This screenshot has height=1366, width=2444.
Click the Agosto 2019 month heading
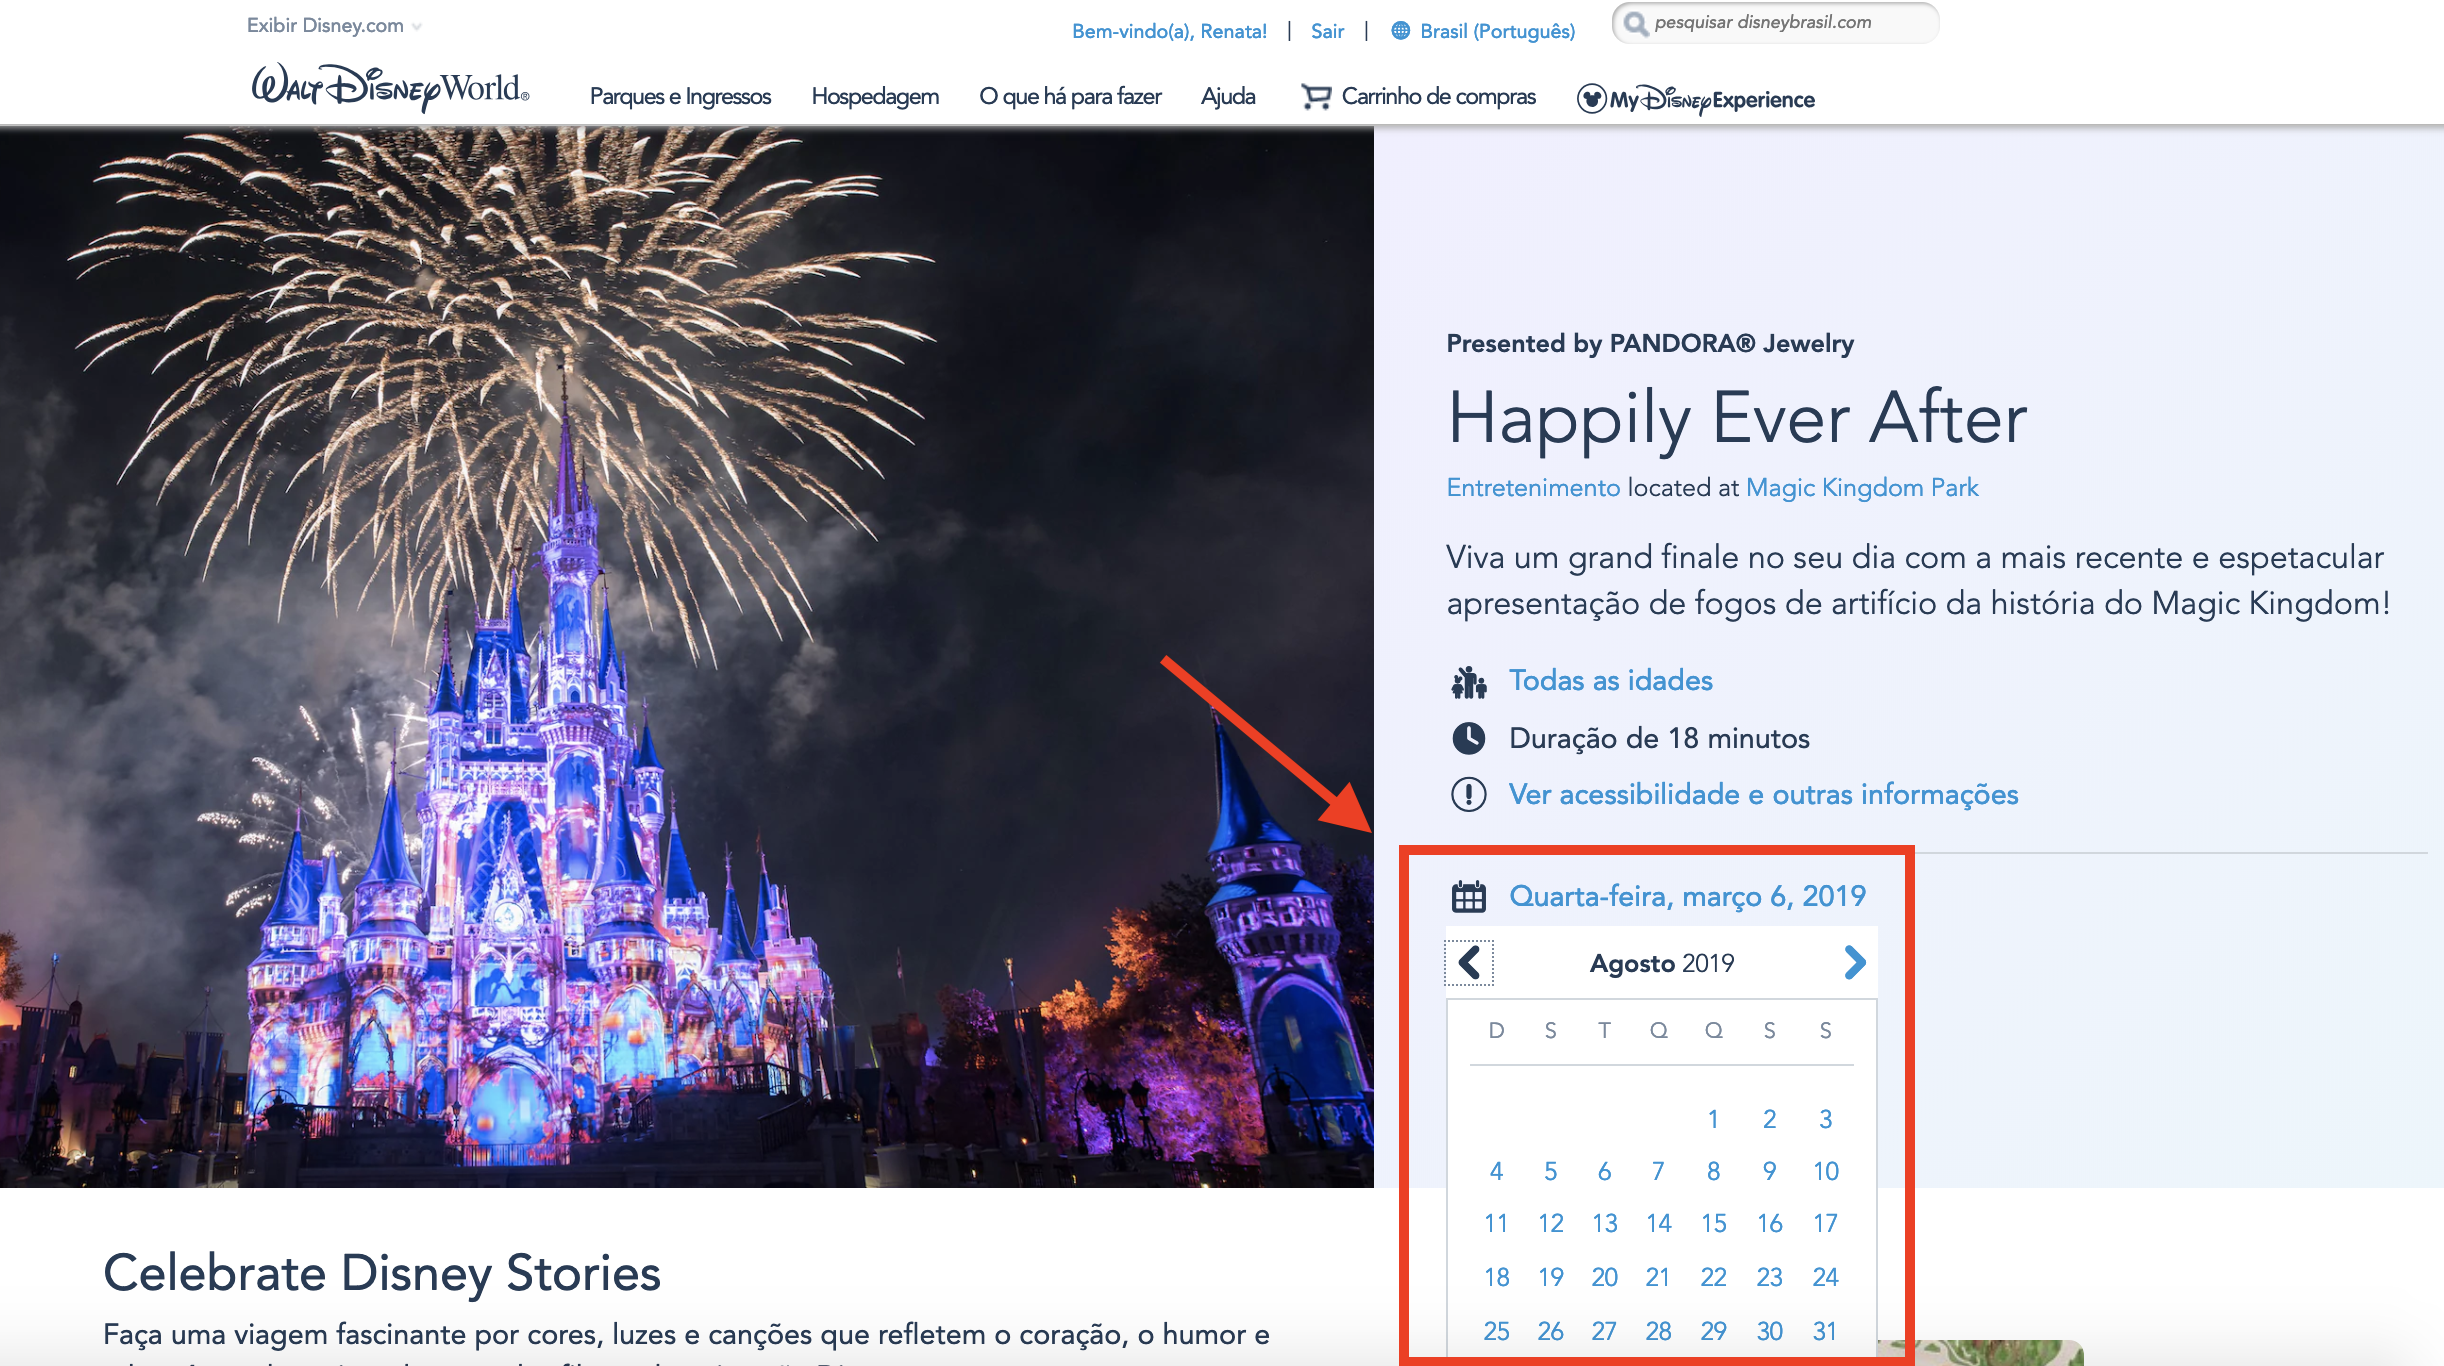coord(1662,963)
